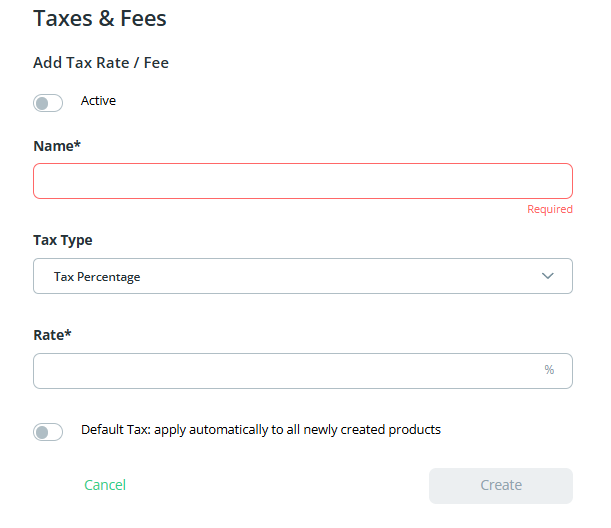Enable the Default Tax toggle
The width and height of the screenshot is (611, 528).
(48, 432)
